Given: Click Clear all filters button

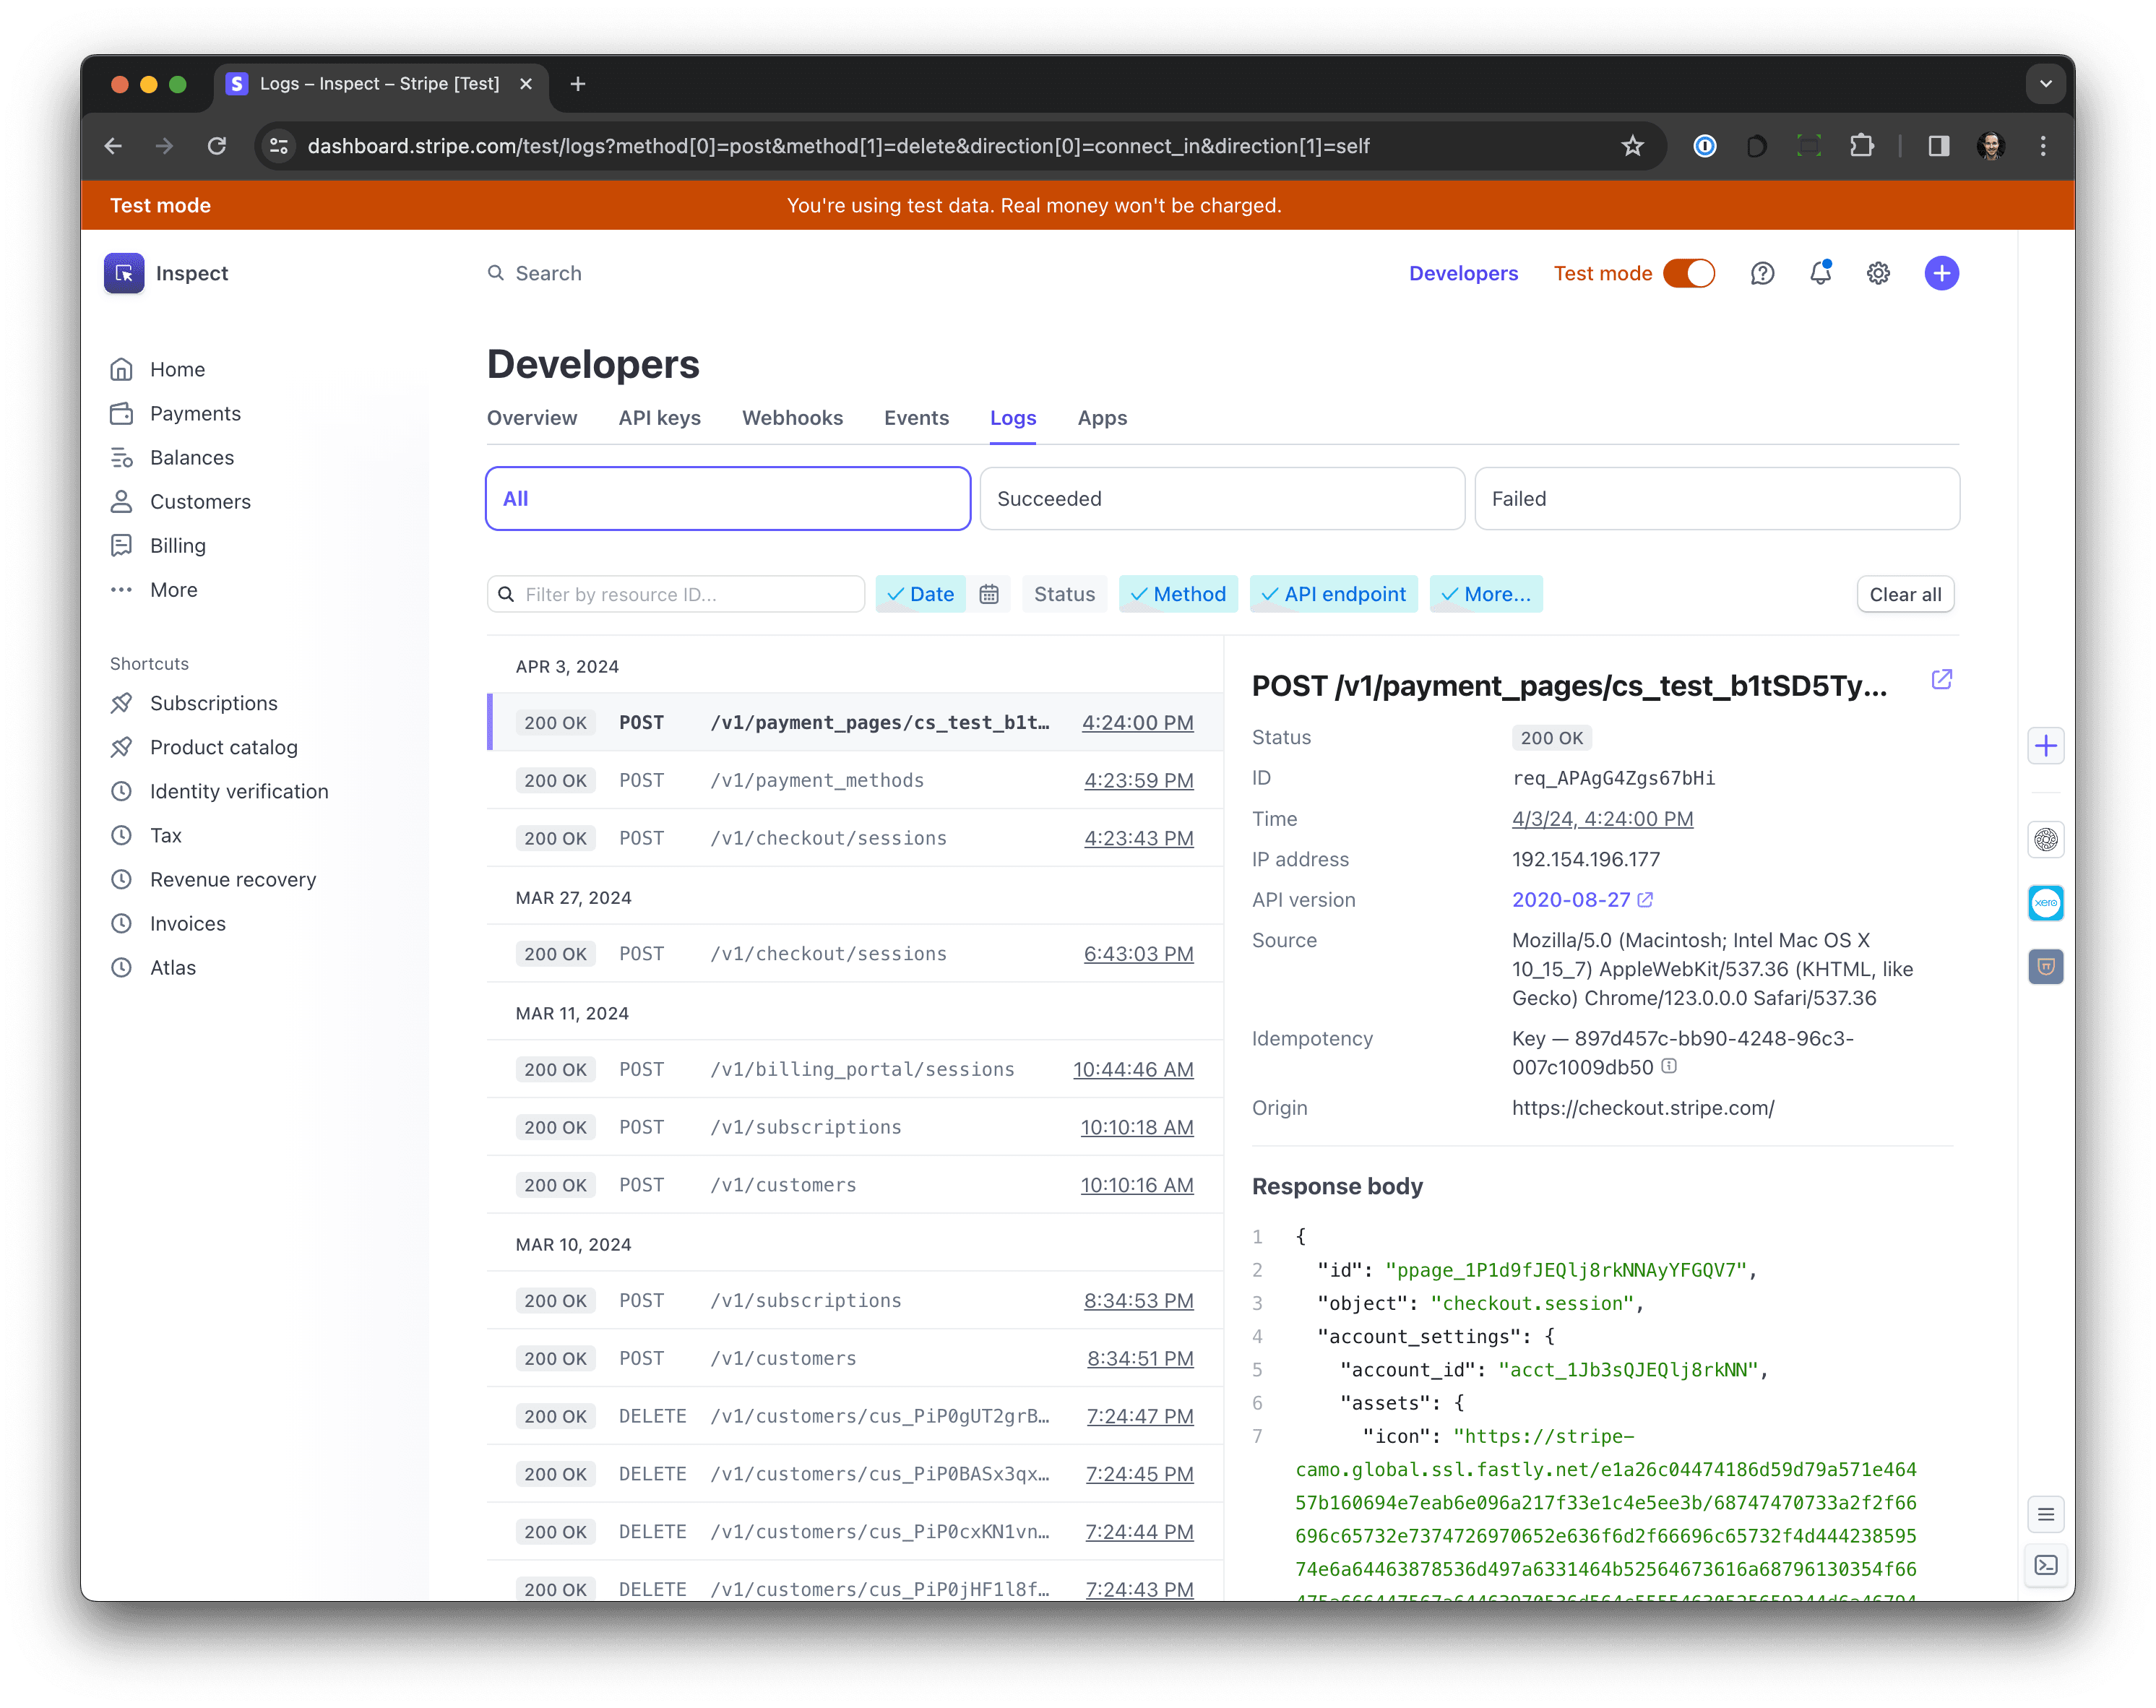Looking at the screenshot, I should [1905, 594].
